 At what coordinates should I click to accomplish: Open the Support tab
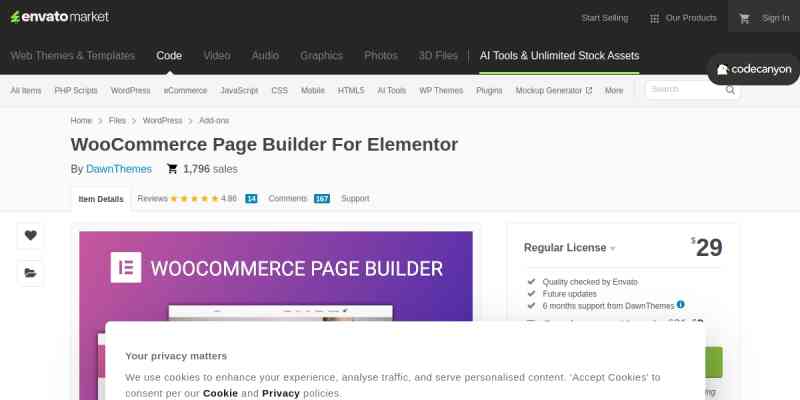coord(355,199)
